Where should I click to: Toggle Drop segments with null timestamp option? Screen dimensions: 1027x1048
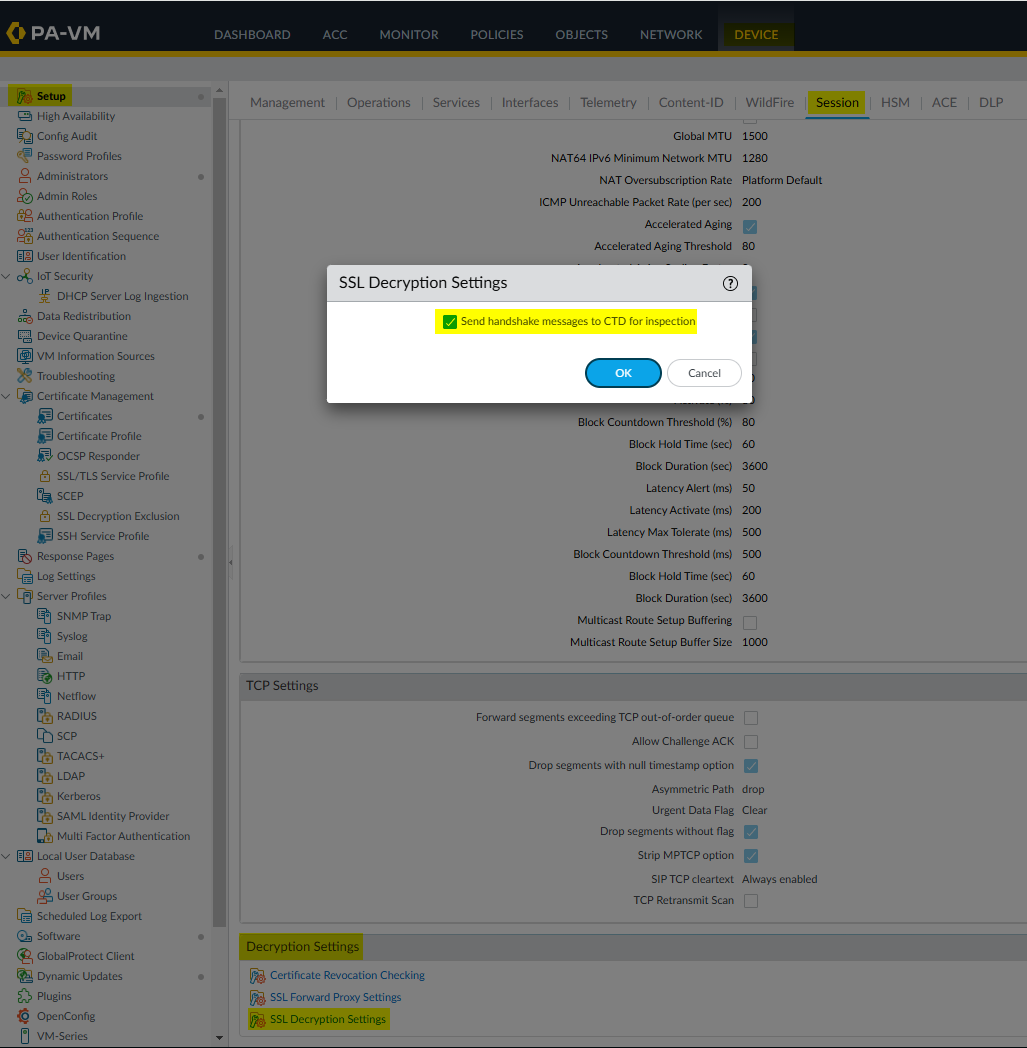pos(751,767)
